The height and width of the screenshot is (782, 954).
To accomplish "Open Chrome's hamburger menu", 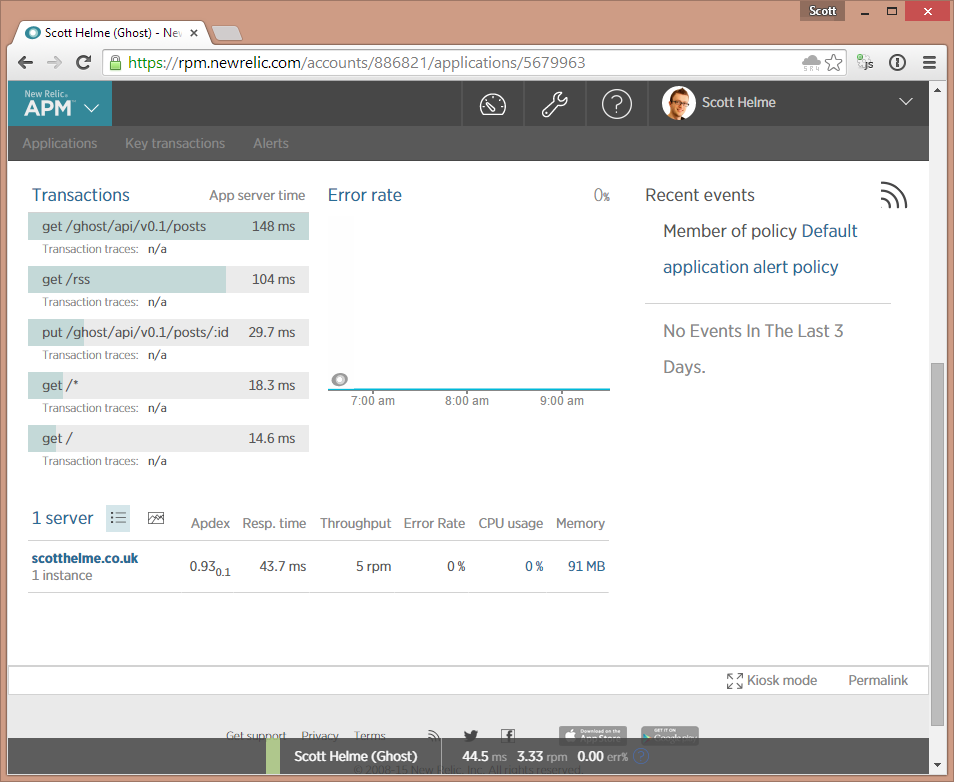I will [x=929, y=62].
